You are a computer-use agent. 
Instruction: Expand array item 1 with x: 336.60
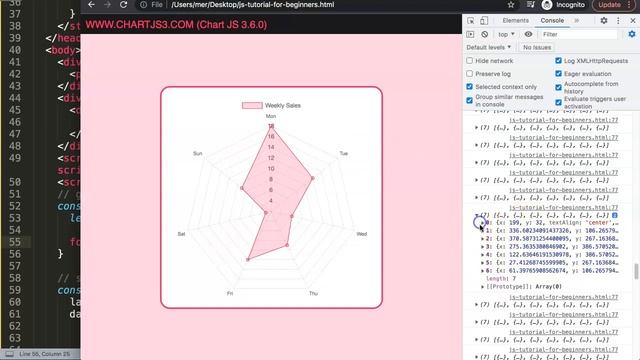(482, 231)
